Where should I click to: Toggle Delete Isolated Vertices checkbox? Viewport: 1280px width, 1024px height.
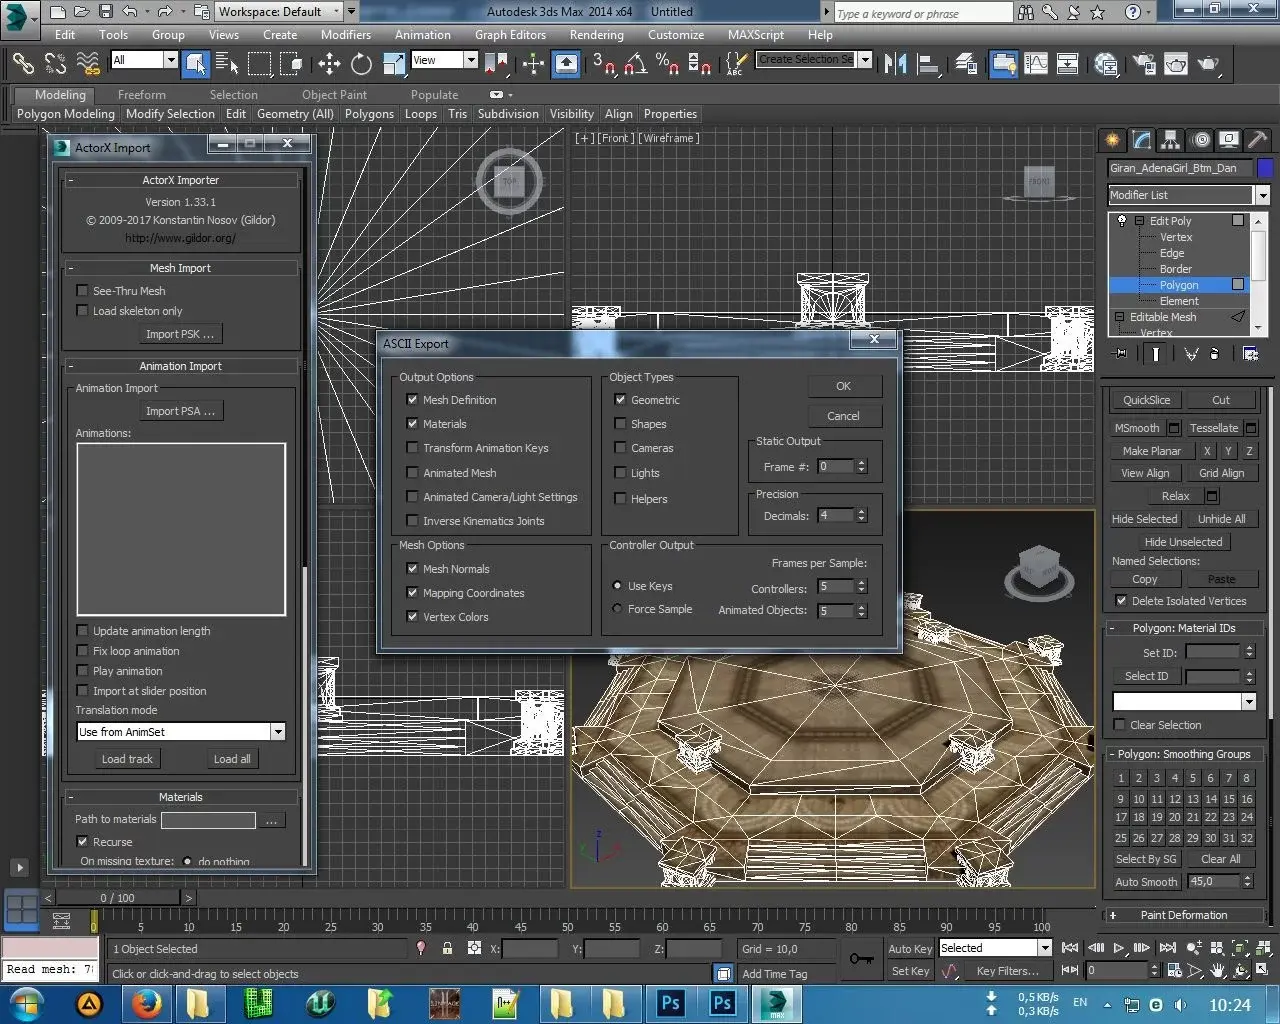click(x=1121, y=601)
